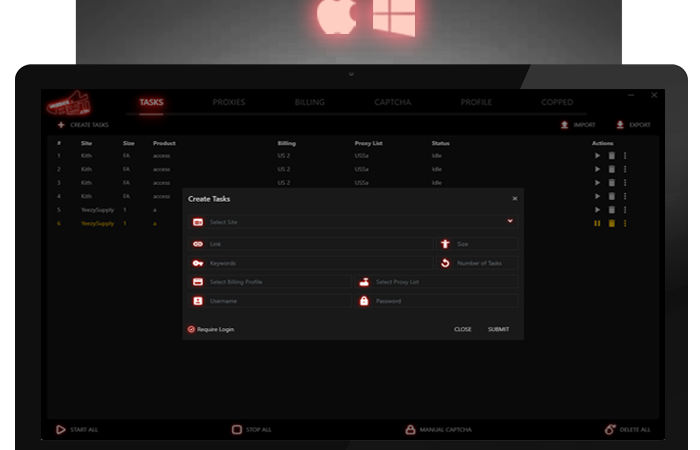Screen dimensions: 700x450
Task: Open Manual Captcha via the lock icon
Action: 410,429
